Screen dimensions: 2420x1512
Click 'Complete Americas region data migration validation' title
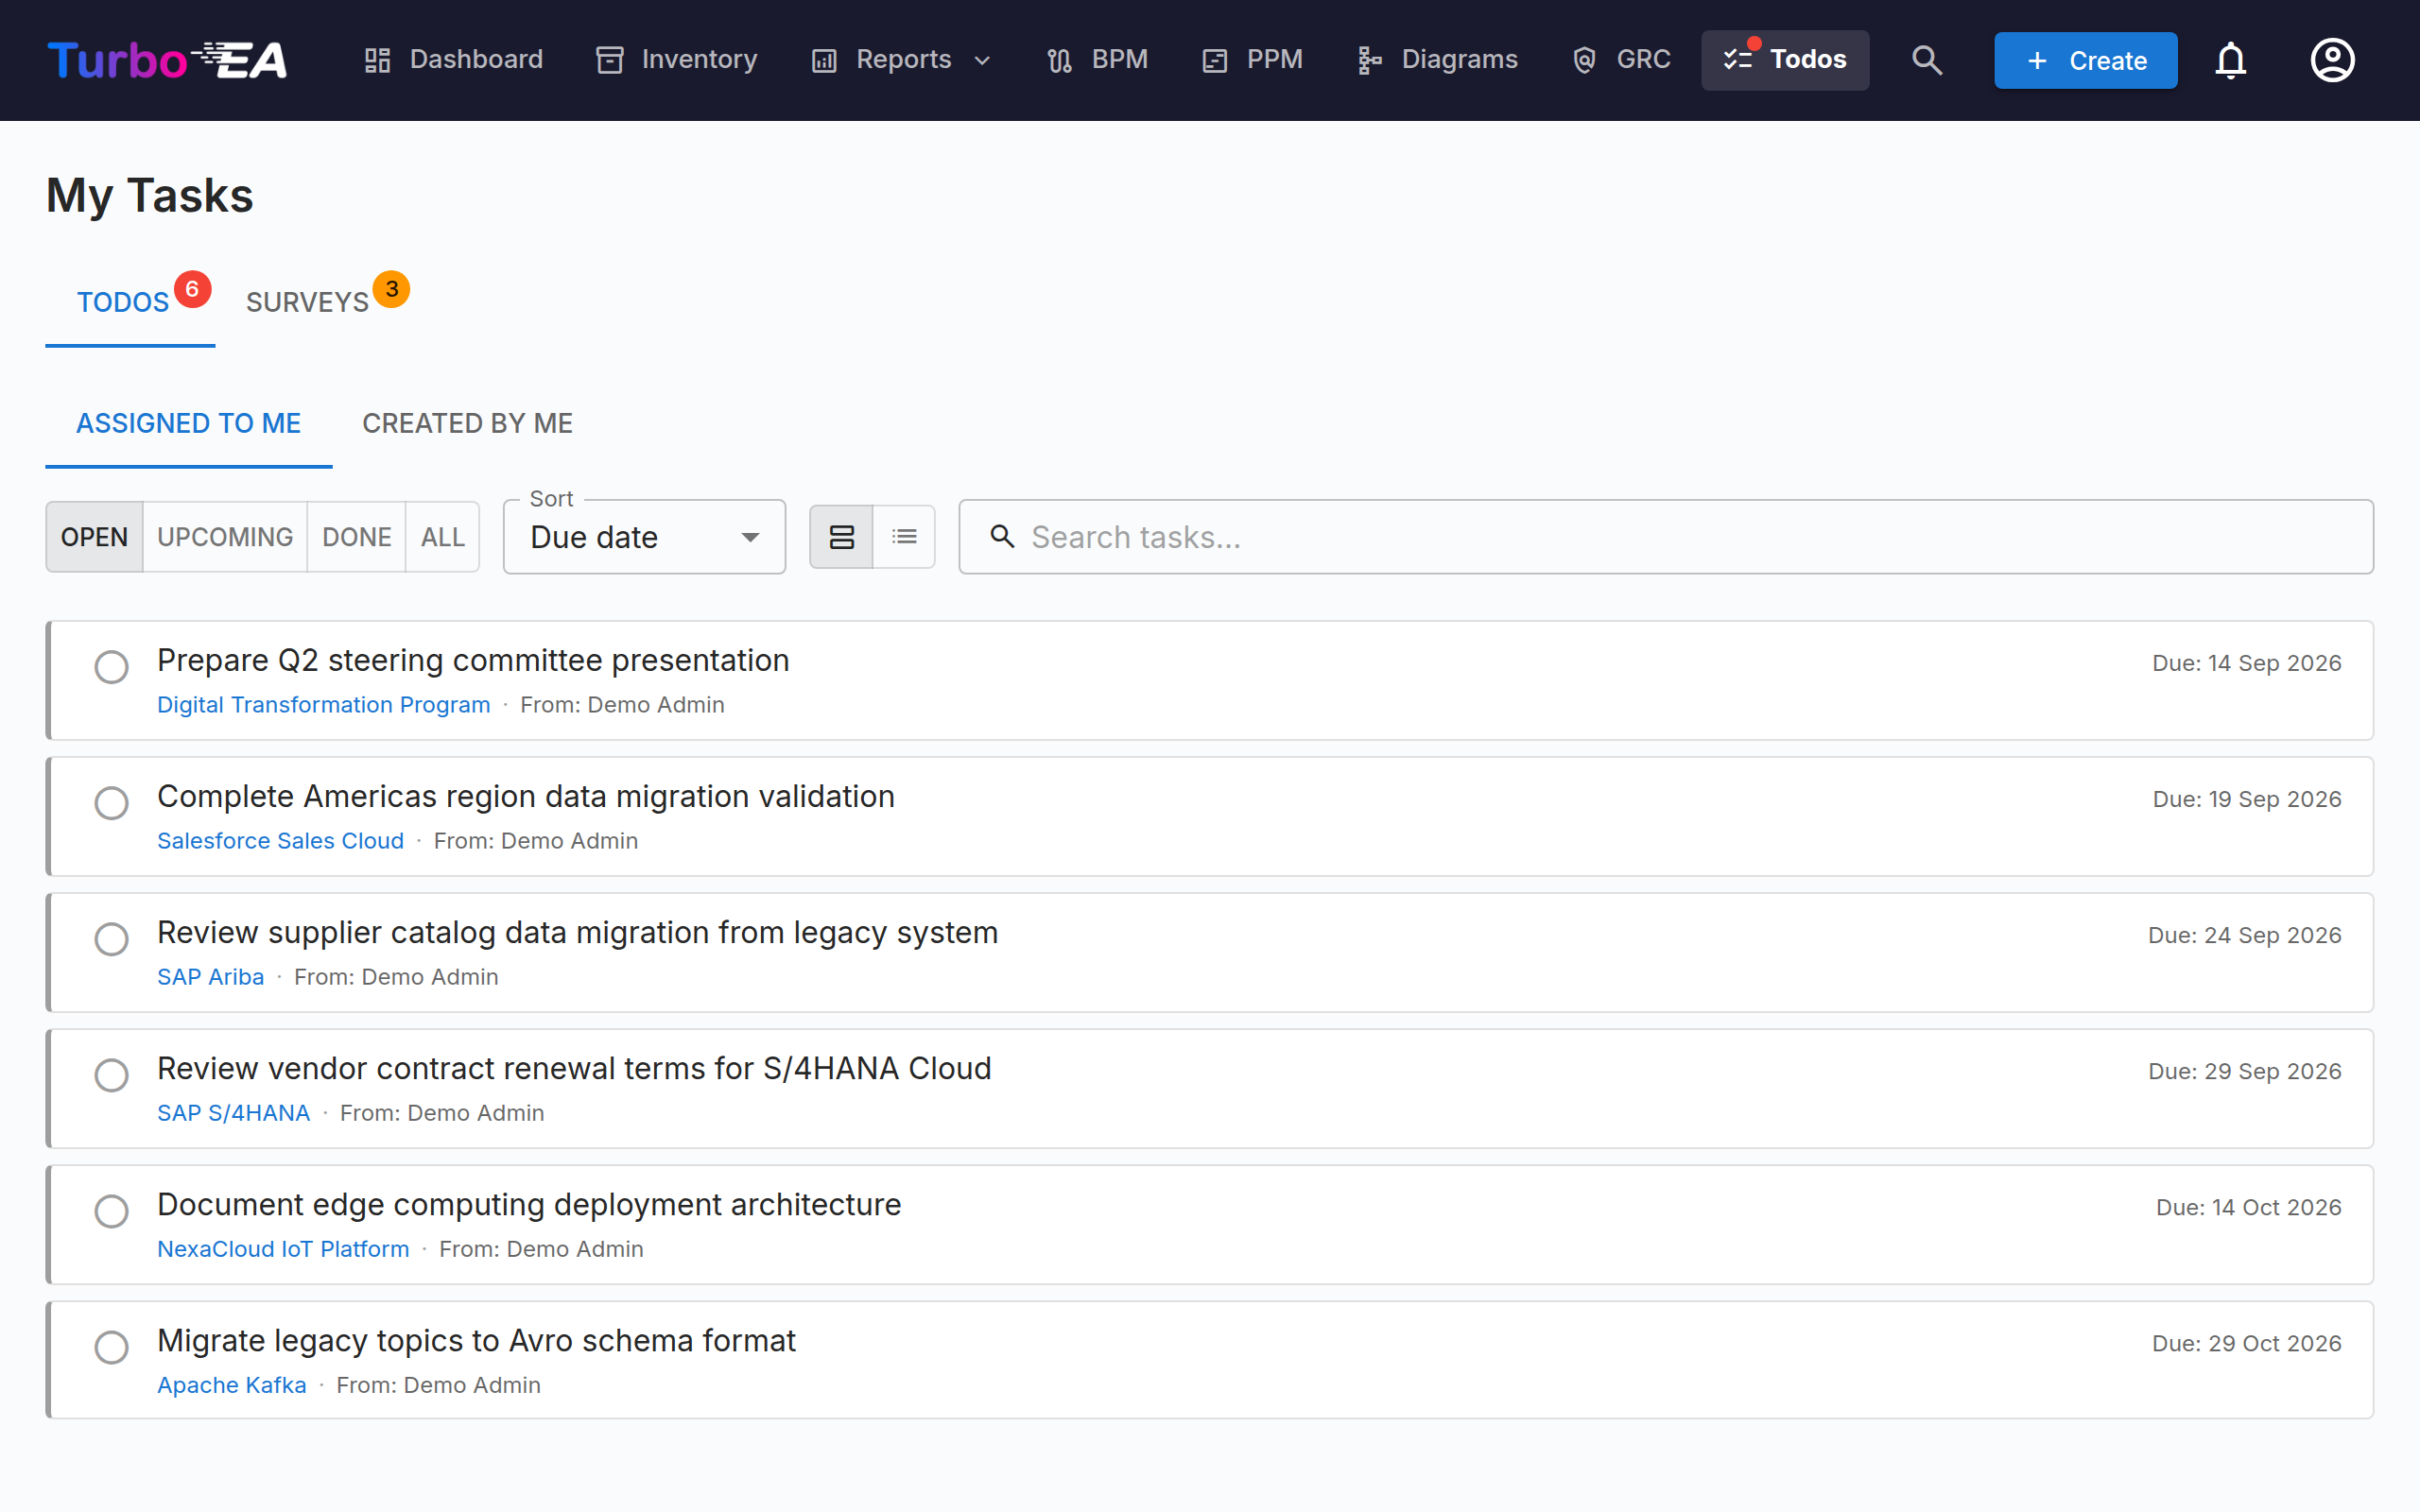coord(526,797)
